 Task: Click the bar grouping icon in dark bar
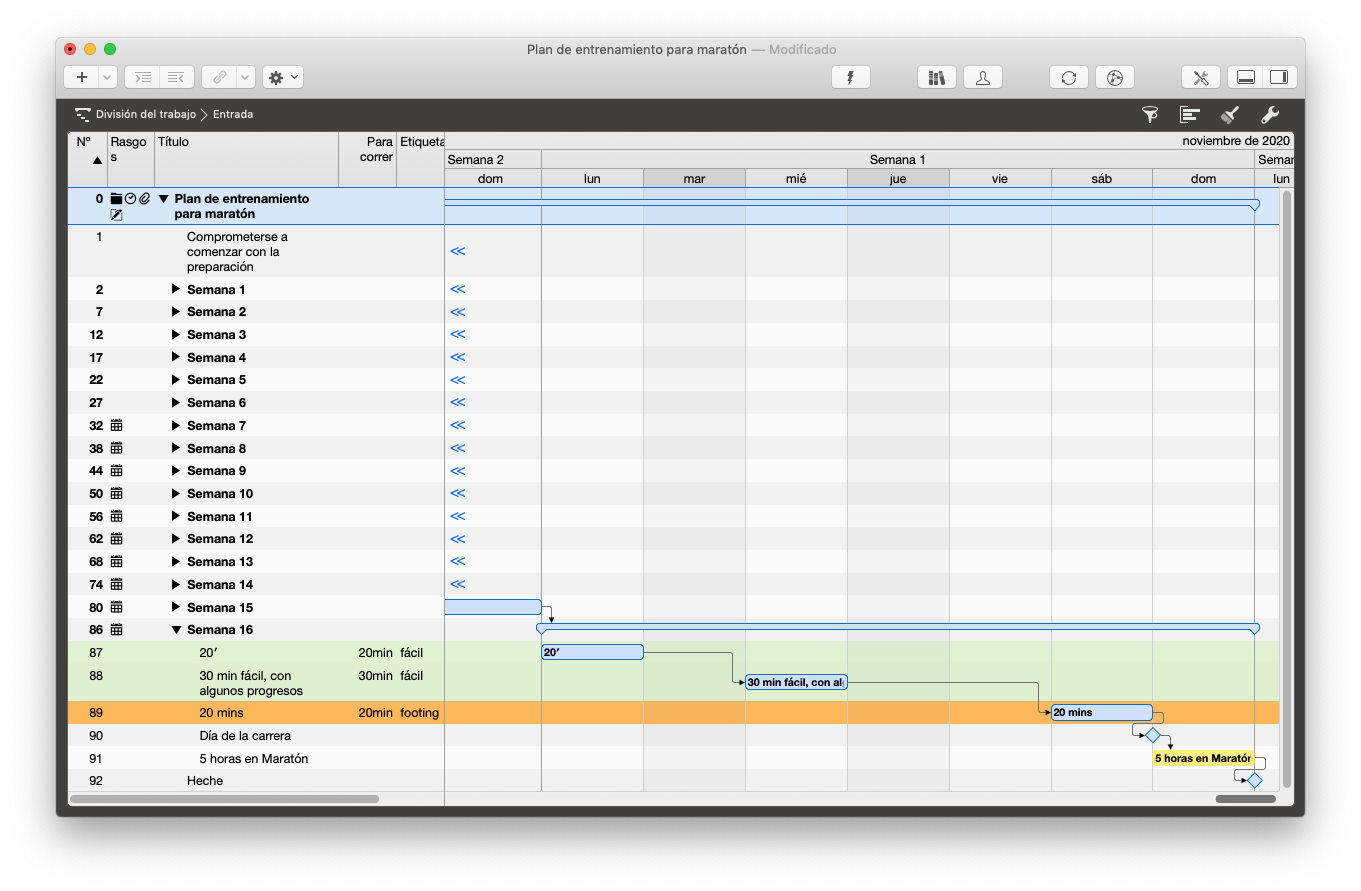(x=1190, y=115)
